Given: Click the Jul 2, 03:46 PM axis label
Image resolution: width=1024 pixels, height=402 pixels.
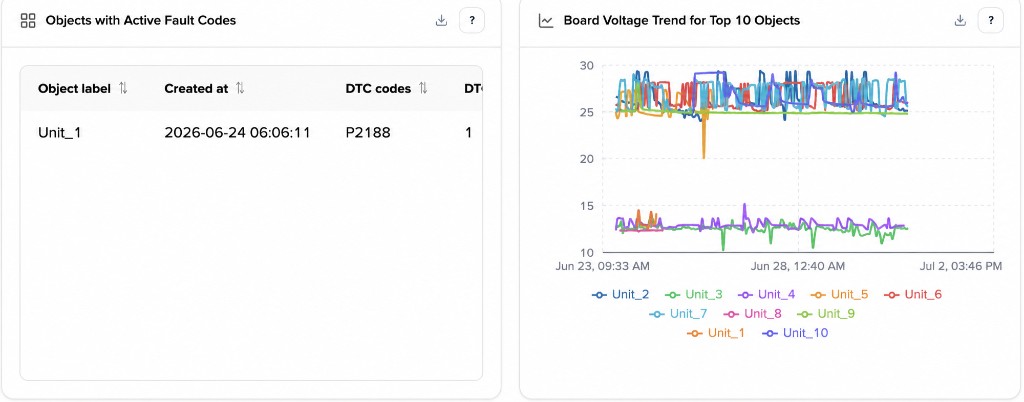Looking at the screenshot, I should point(961,266).
